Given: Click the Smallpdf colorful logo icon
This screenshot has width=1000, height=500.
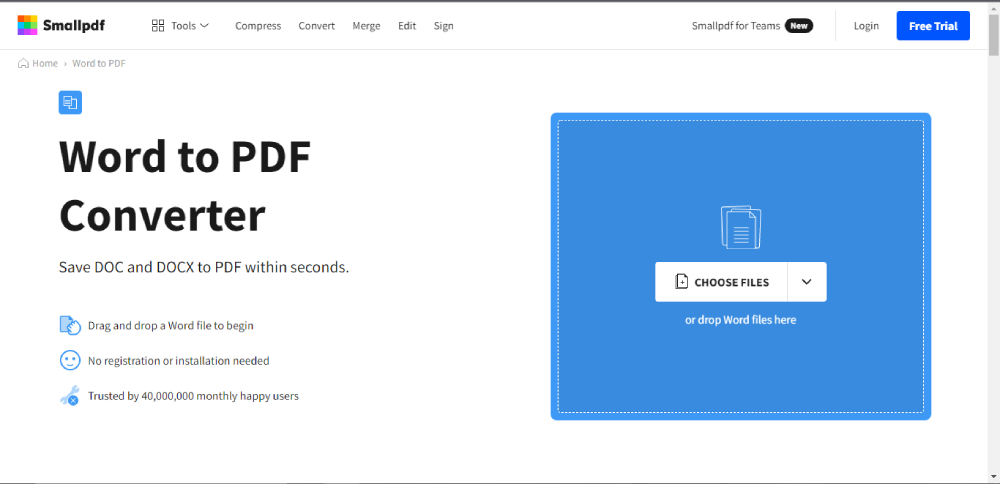Looking at the screenshot, I should coord(27,26).
